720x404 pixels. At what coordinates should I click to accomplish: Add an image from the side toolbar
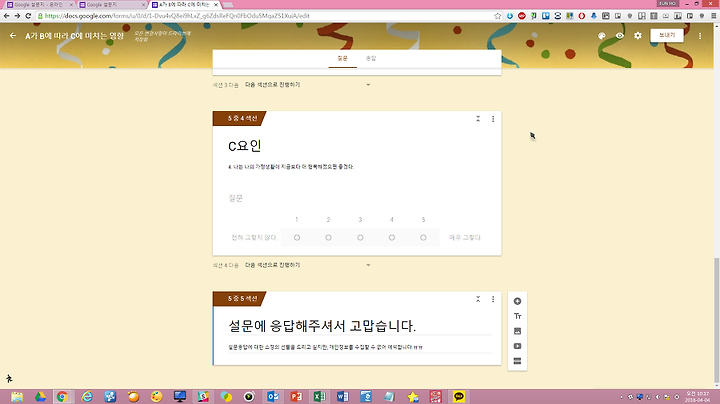click(x=518, y=331)
